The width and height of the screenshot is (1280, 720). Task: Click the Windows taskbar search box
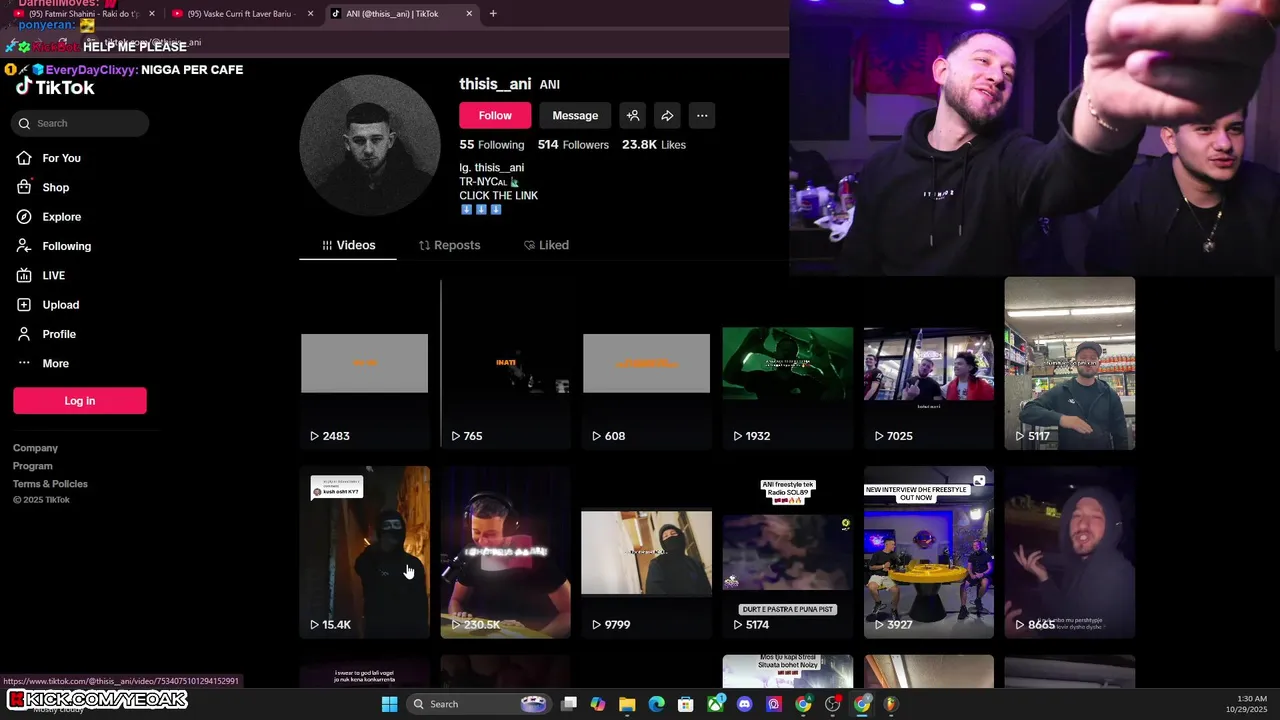point(479,704)
